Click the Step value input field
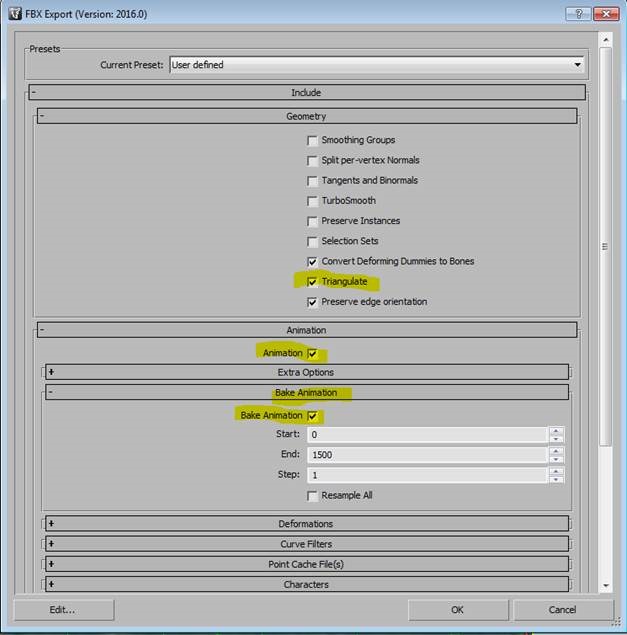 pos(427,475)
